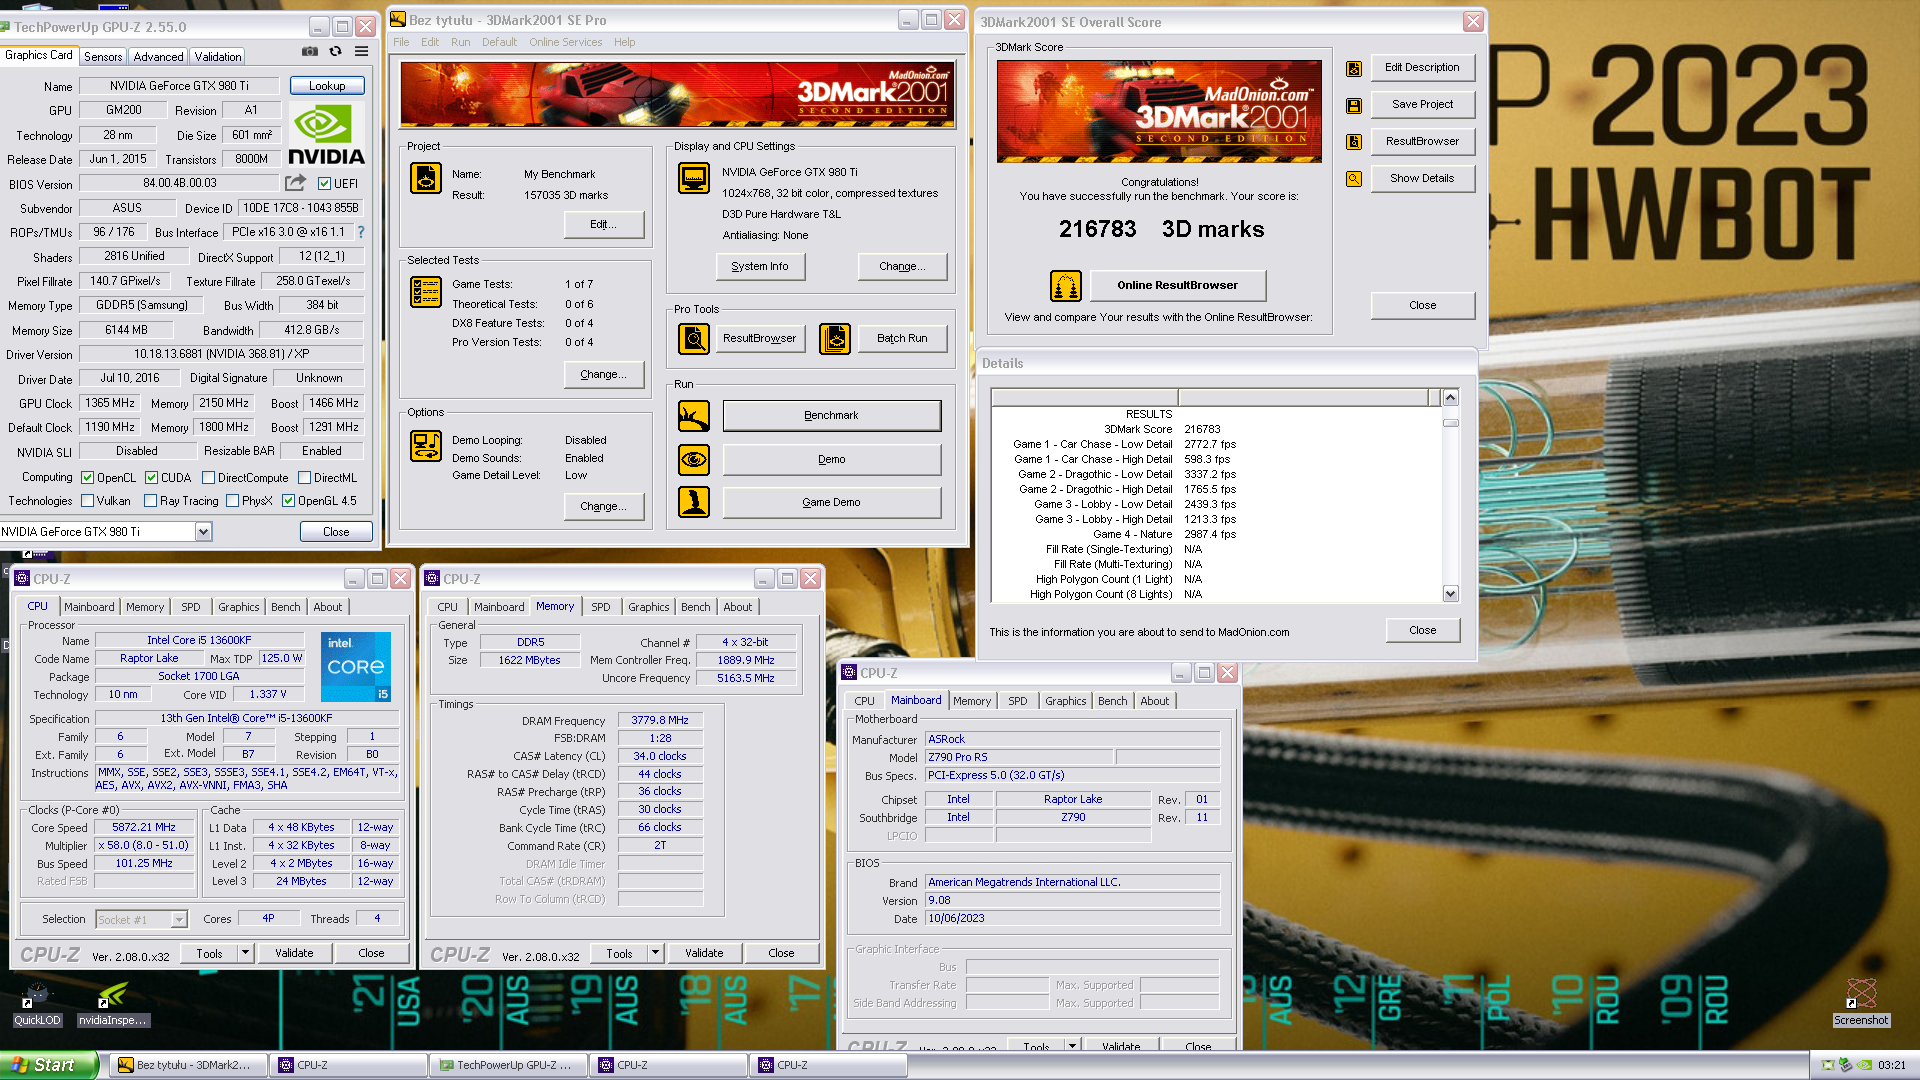Image resolution: width=1920 pixels, height=1080 pixels.
Task: Open Socket #1 selection dropdown
Action: 179,920
